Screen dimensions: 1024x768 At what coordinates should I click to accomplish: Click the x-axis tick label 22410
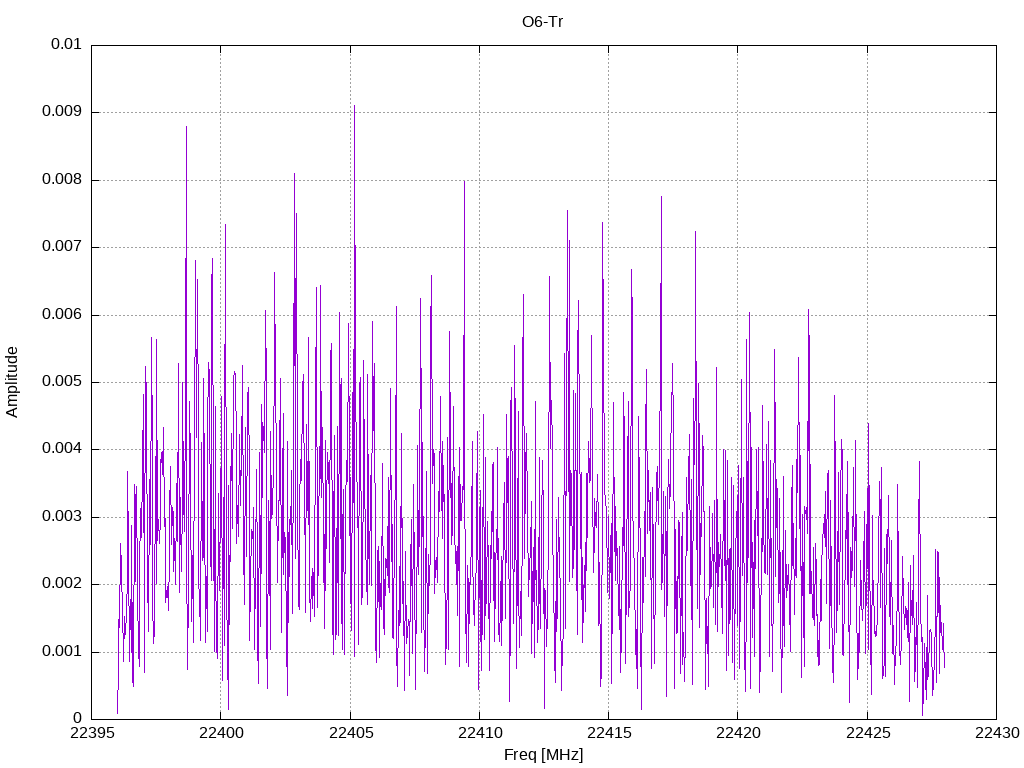coord(479,733)
